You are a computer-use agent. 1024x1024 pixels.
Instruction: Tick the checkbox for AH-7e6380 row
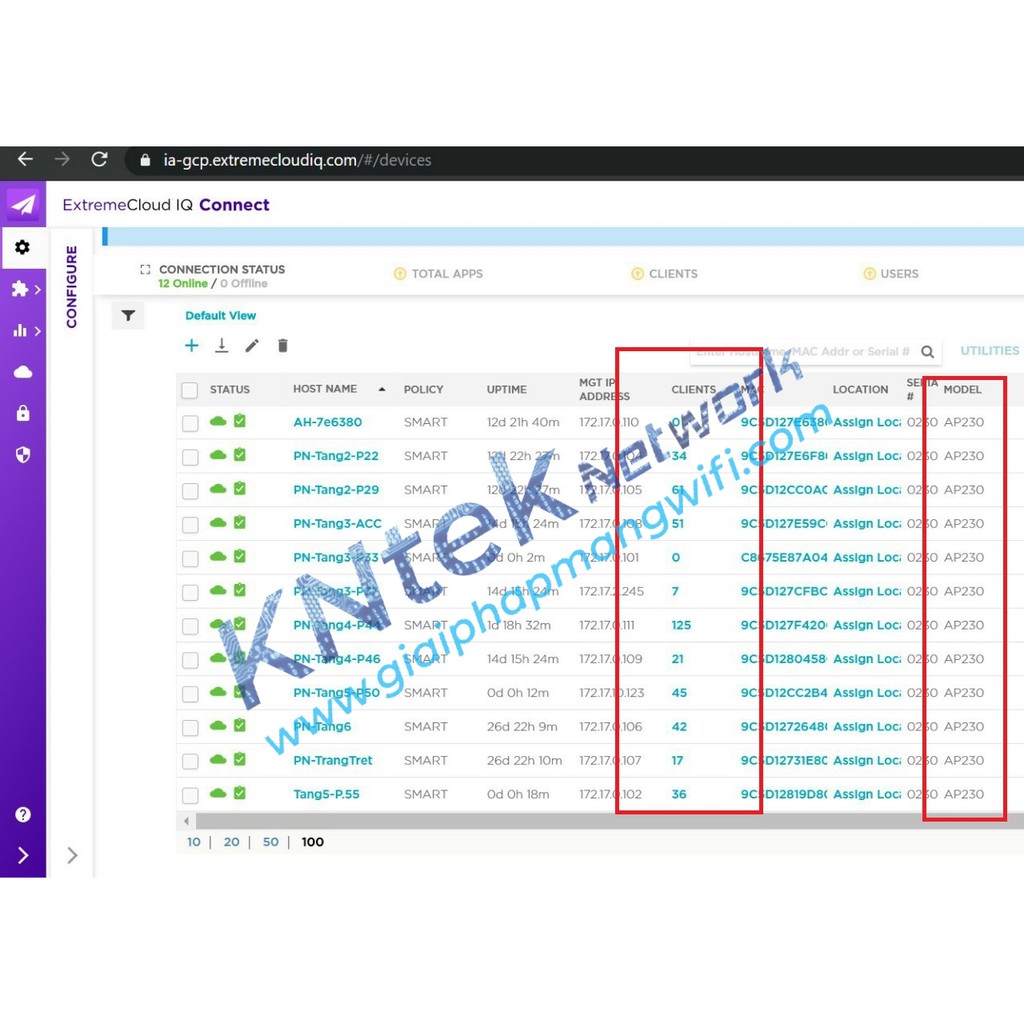190,423
